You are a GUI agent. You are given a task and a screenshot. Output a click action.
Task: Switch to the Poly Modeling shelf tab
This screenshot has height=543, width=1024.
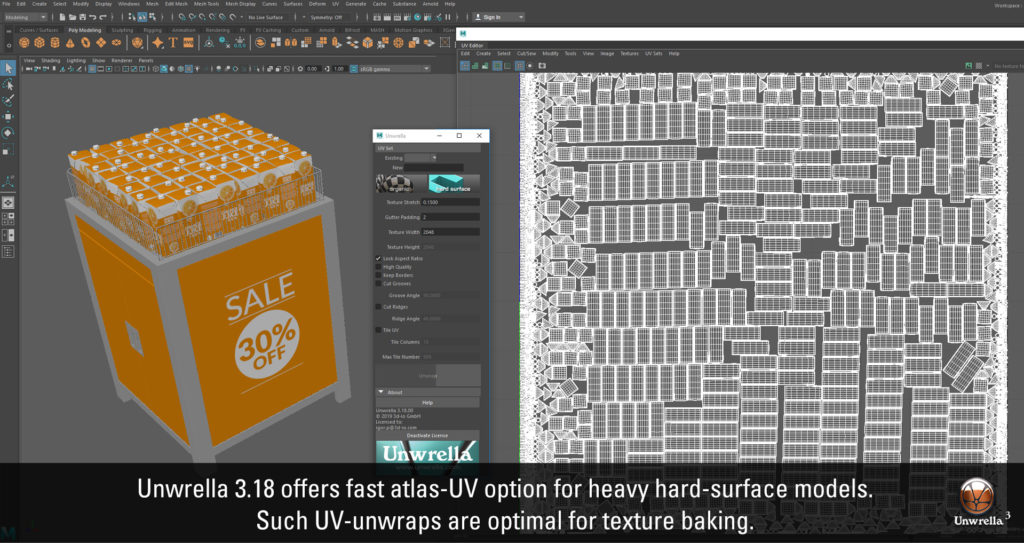click(85, 30)
